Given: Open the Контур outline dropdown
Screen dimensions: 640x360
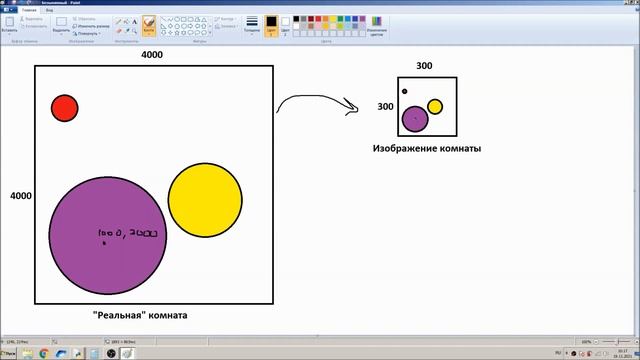Looking at the screenshot, I should coord(225,19).
